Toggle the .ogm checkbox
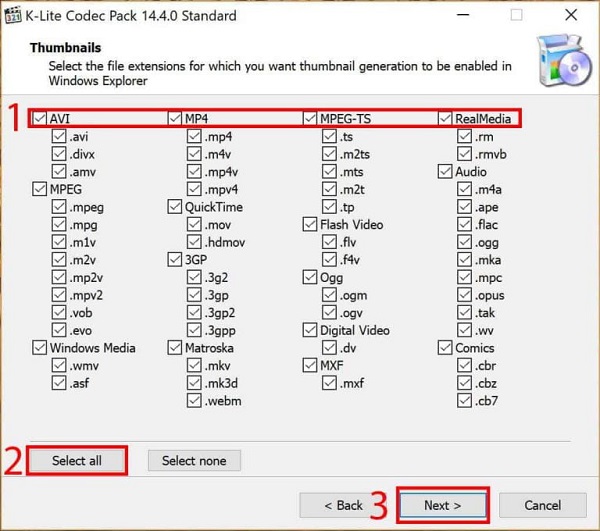600x531 pixels. pos(329,295)
